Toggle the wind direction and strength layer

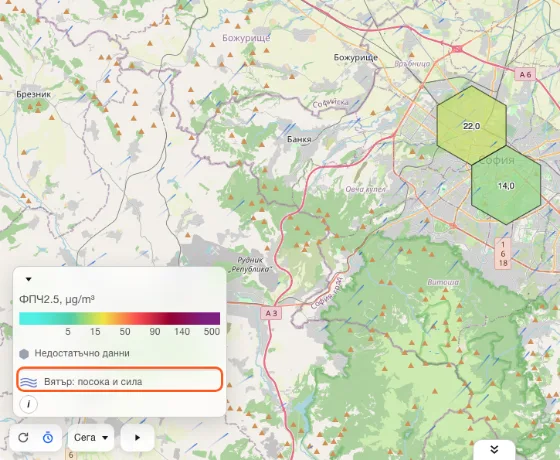(x=120, y=380)
